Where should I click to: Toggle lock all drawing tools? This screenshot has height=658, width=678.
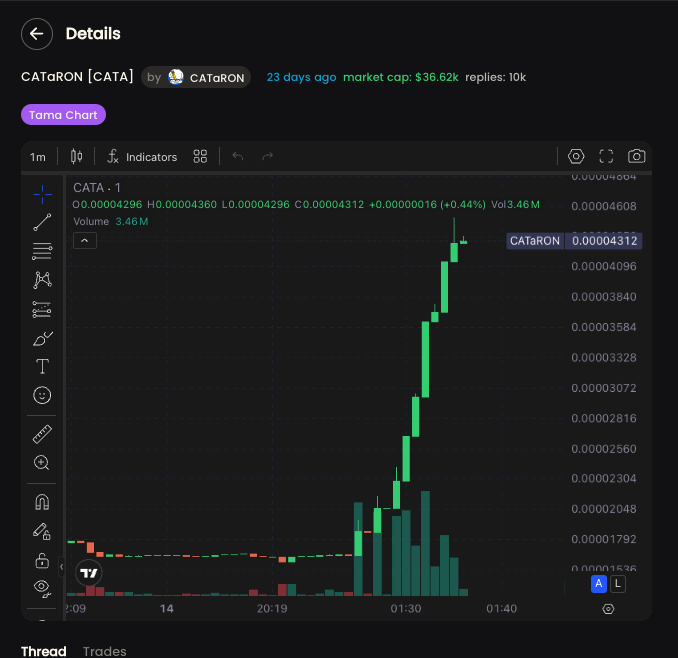pyautogui.click(x=42, y=560)
